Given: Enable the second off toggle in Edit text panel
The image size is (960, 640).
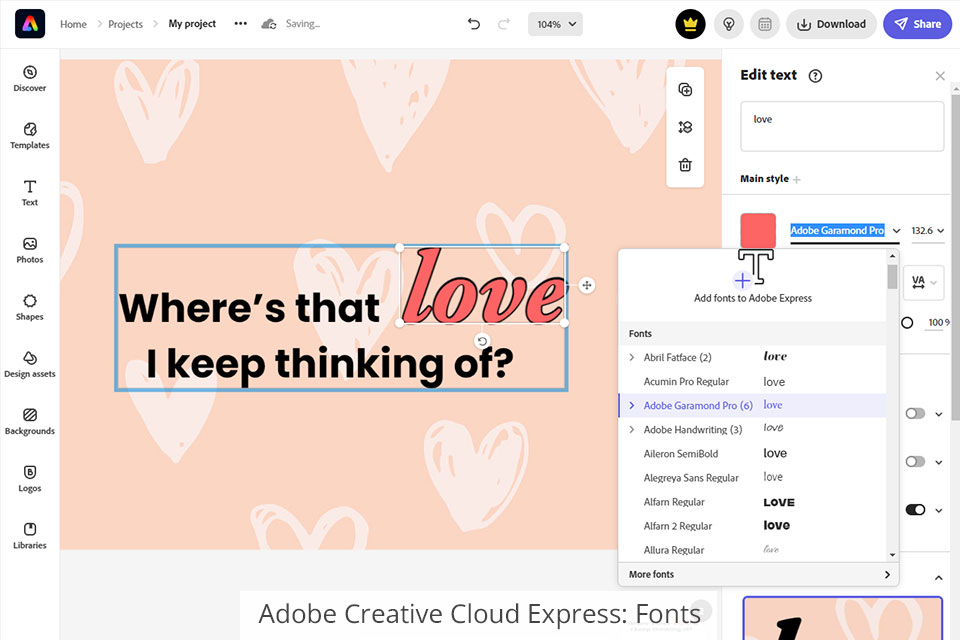Looking at the screenshot, I should tap(915, 461).
